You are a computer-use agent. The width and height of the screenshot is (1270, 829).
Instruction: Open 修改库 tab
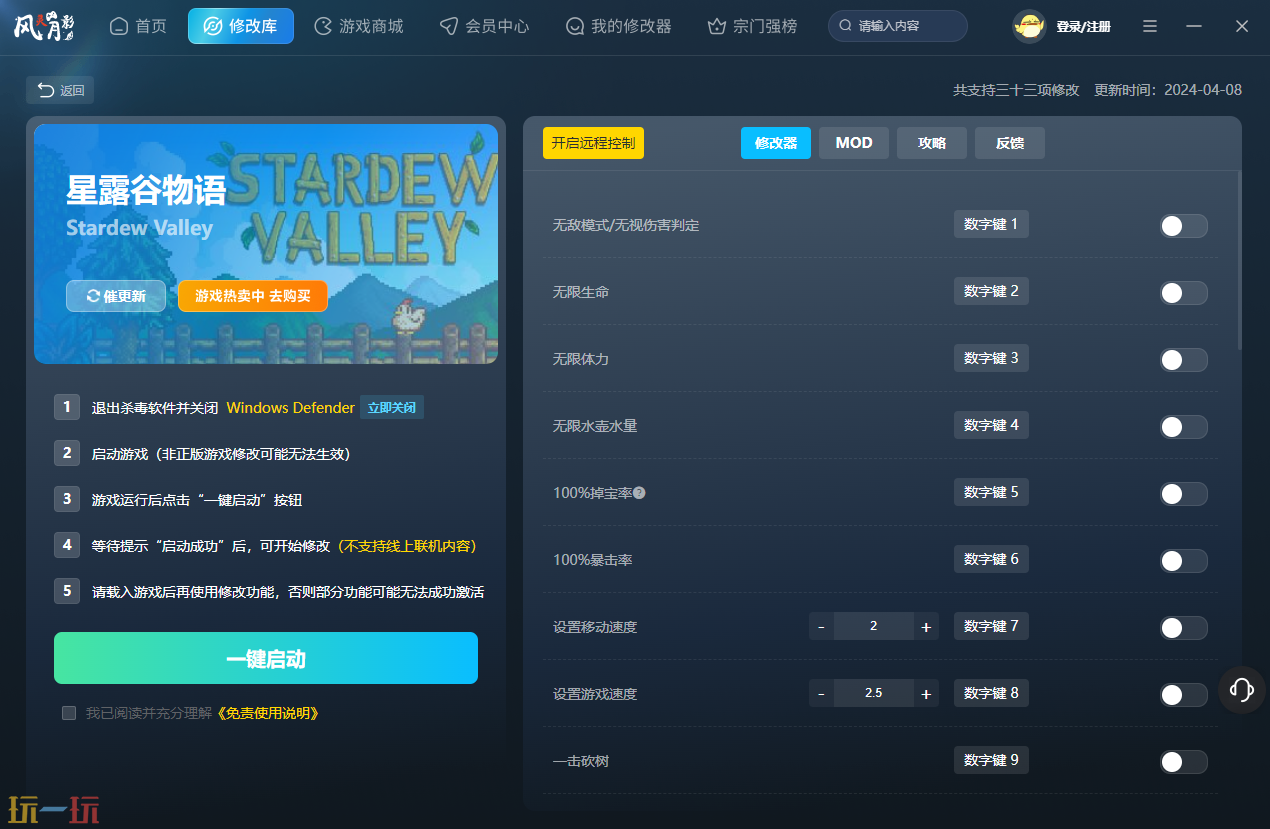[x=241, y=26]
